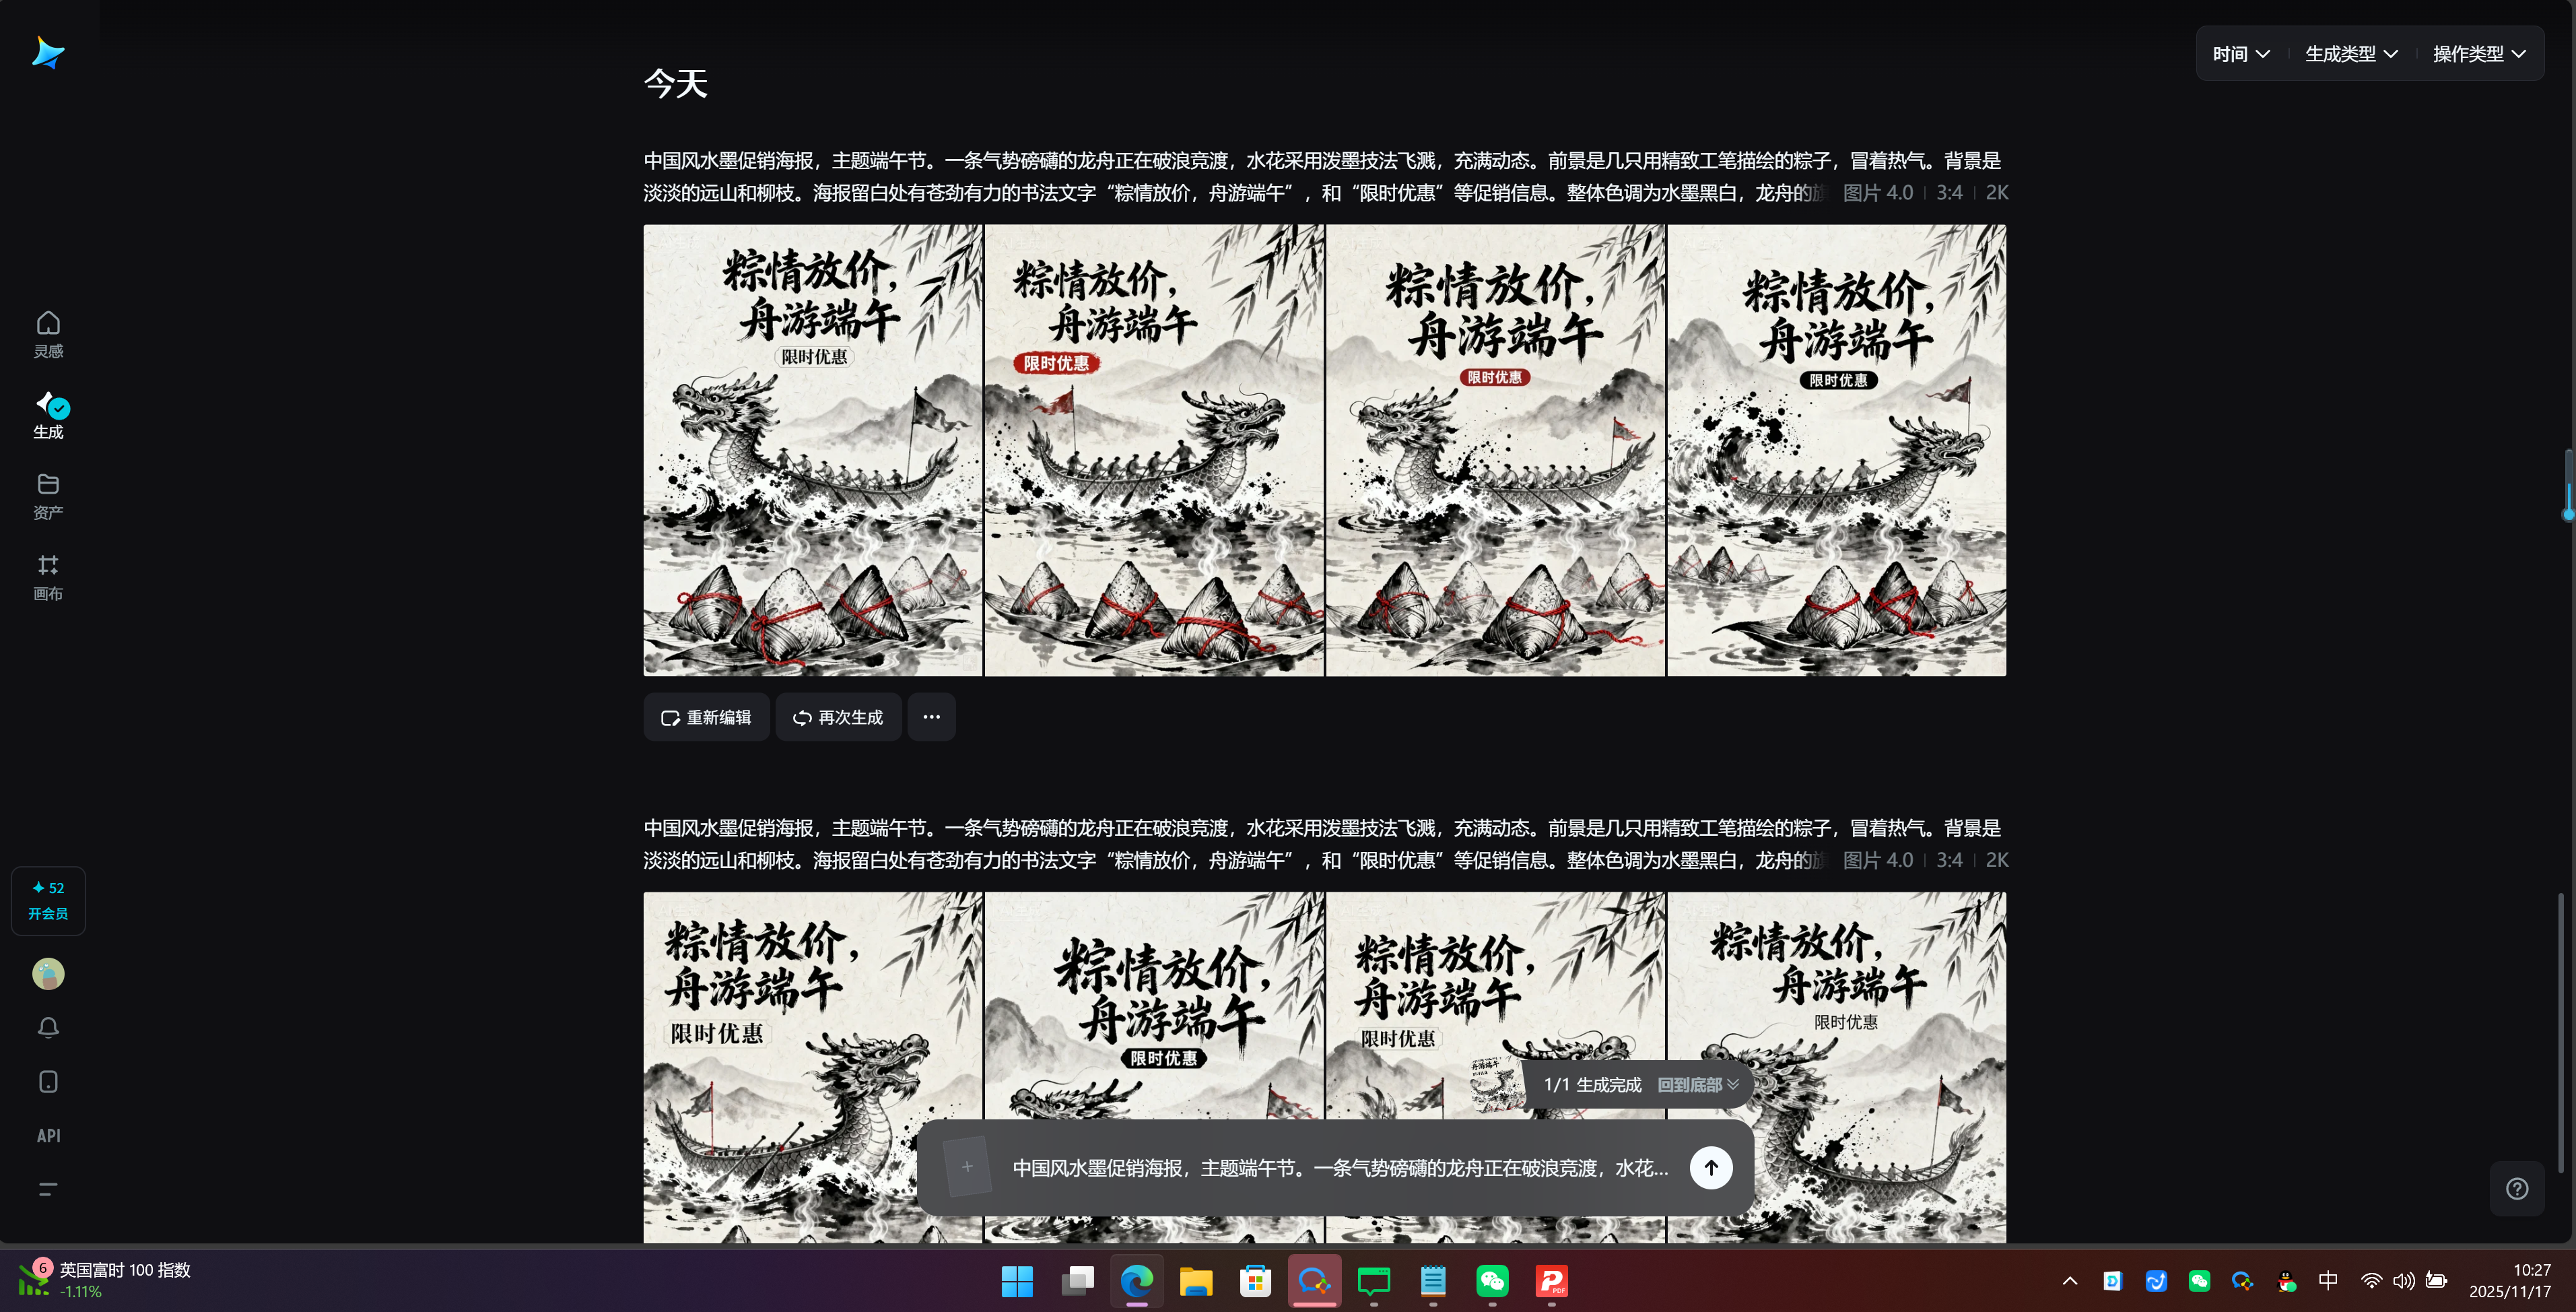Open the 操作类型 dropdown
This screenshot has width=2576, height=1312.
pyautogui.click(x=2479, y=53)
